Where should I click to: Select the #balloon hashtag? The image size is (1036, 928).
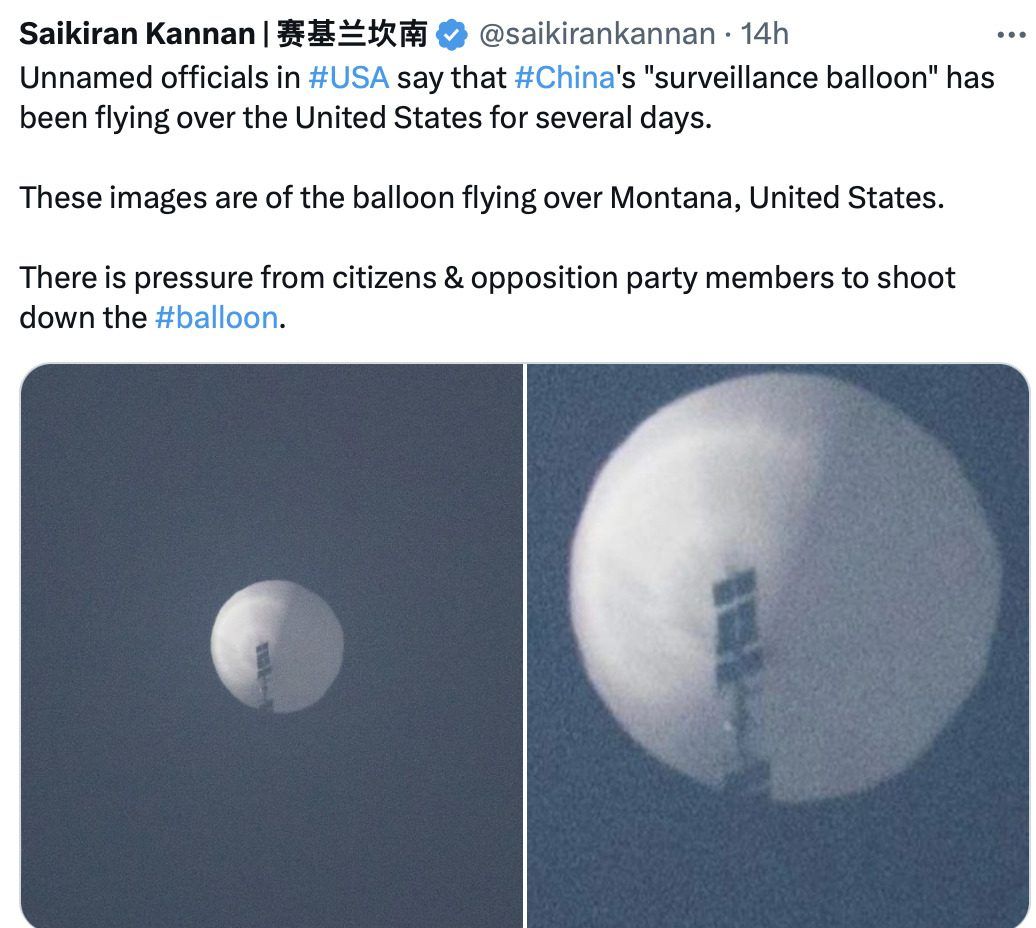pyautogui.click(x=216, y=318)
